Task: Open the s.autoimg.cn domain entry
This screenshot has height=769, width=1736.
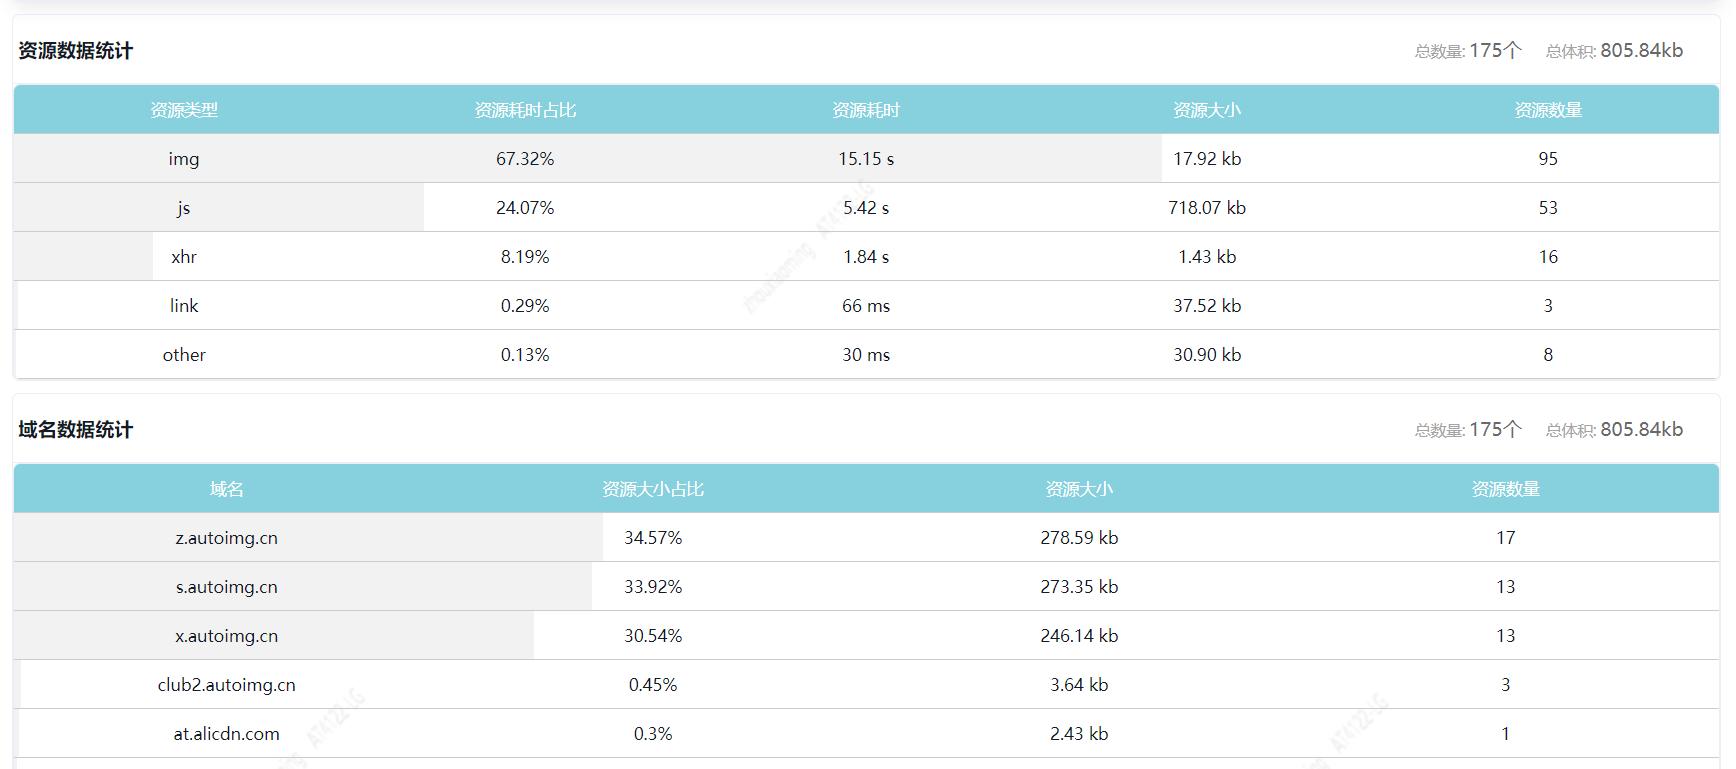Action: click(x=227, y=587)
